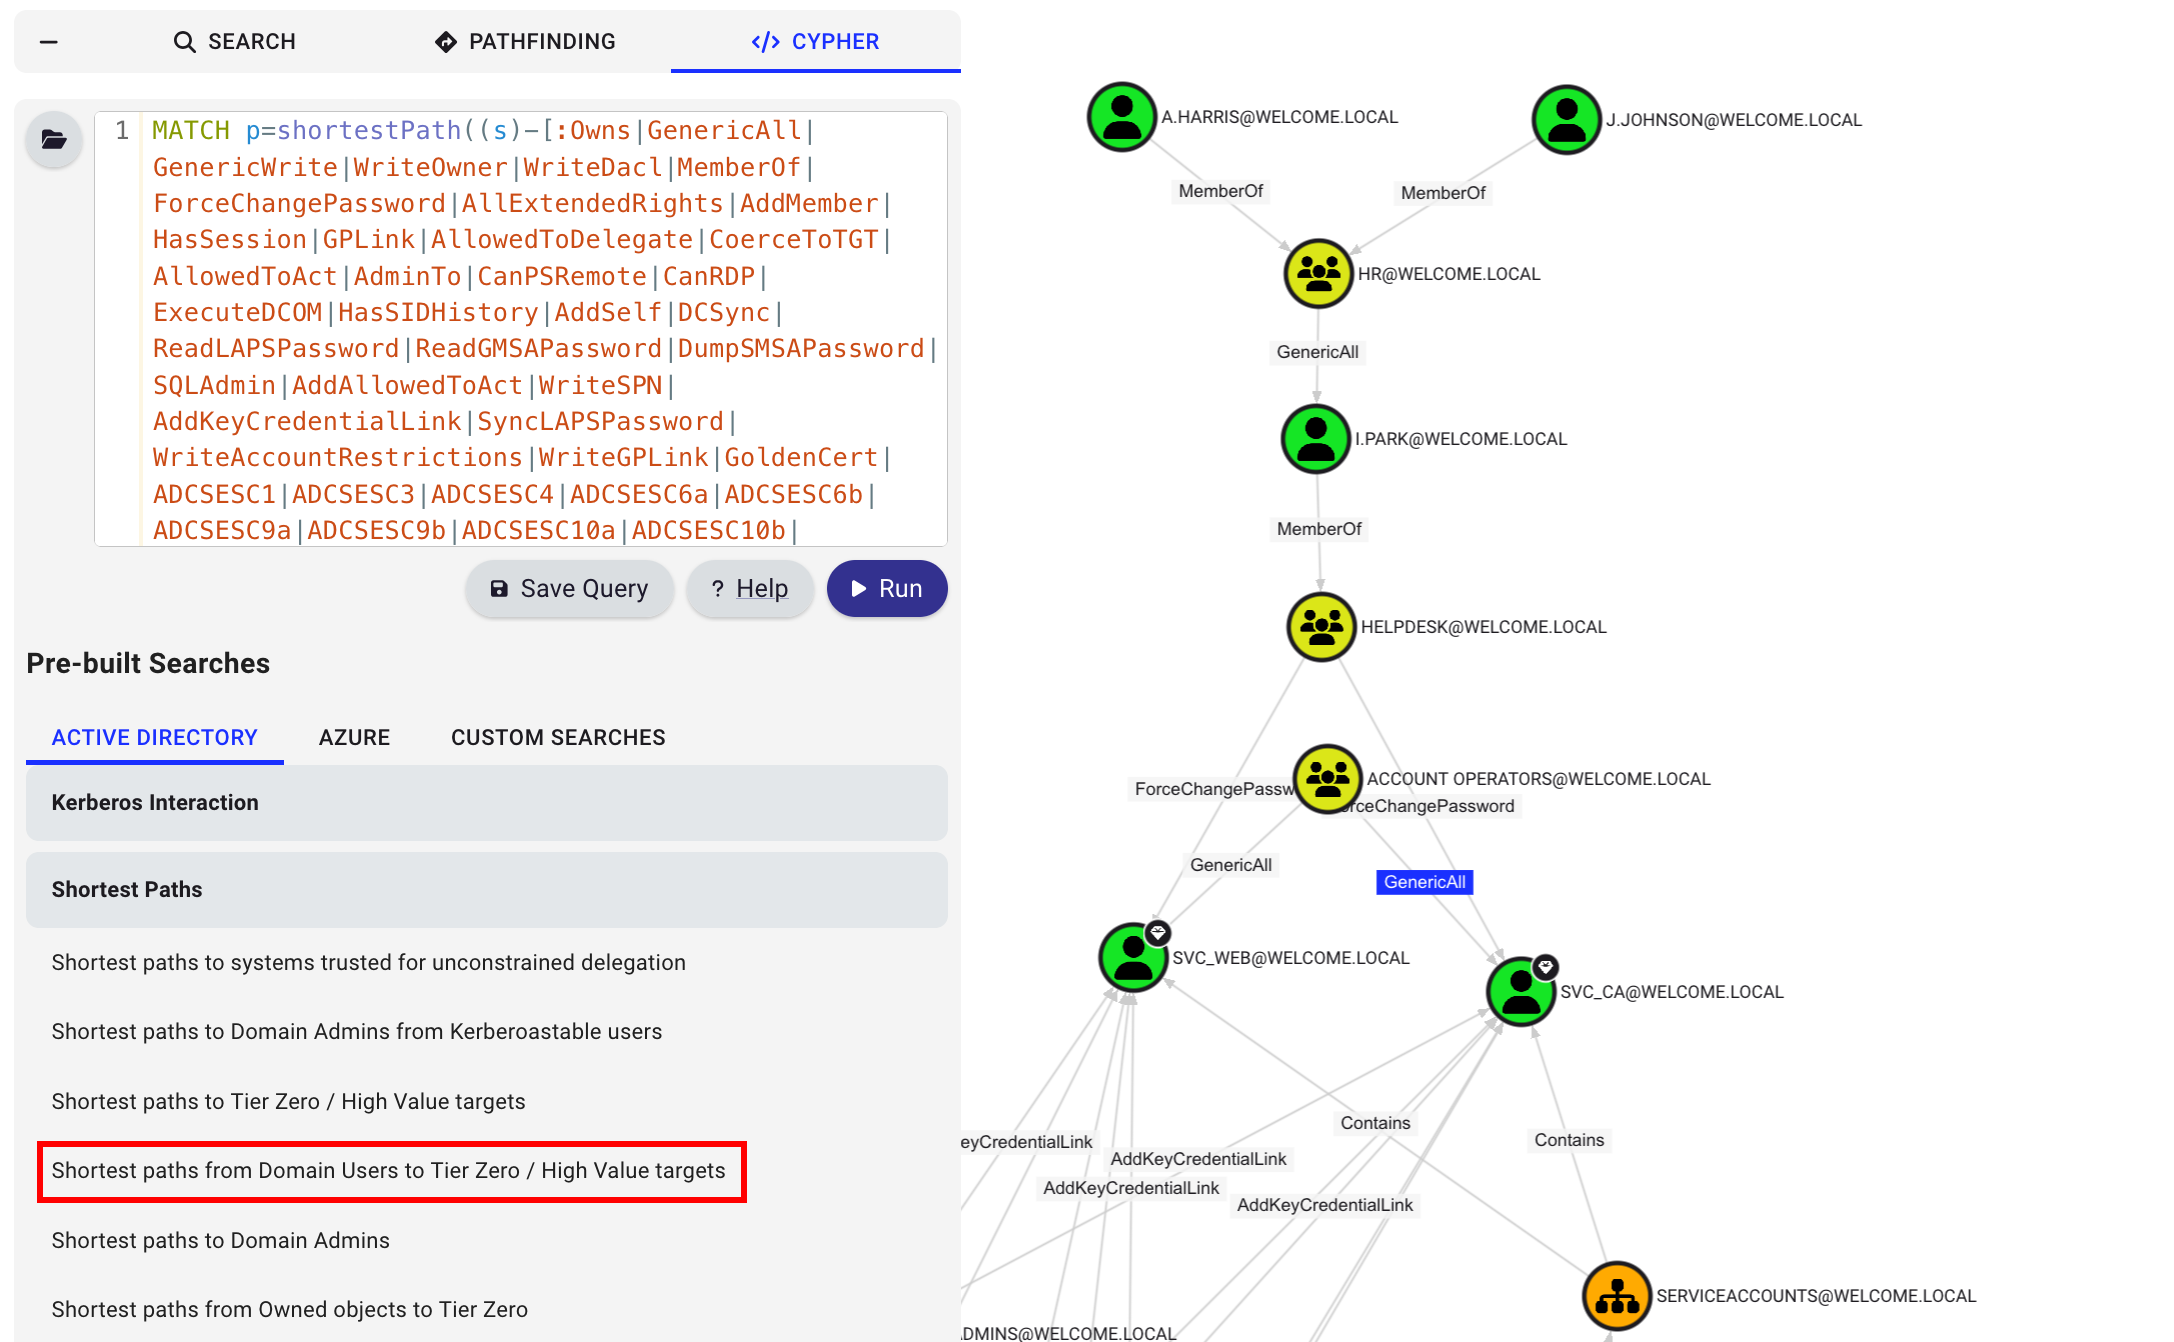Click the open folder icon beside the query editor
The height and width of the screenshot is (1342, 2174).
(x=54, y=139)
